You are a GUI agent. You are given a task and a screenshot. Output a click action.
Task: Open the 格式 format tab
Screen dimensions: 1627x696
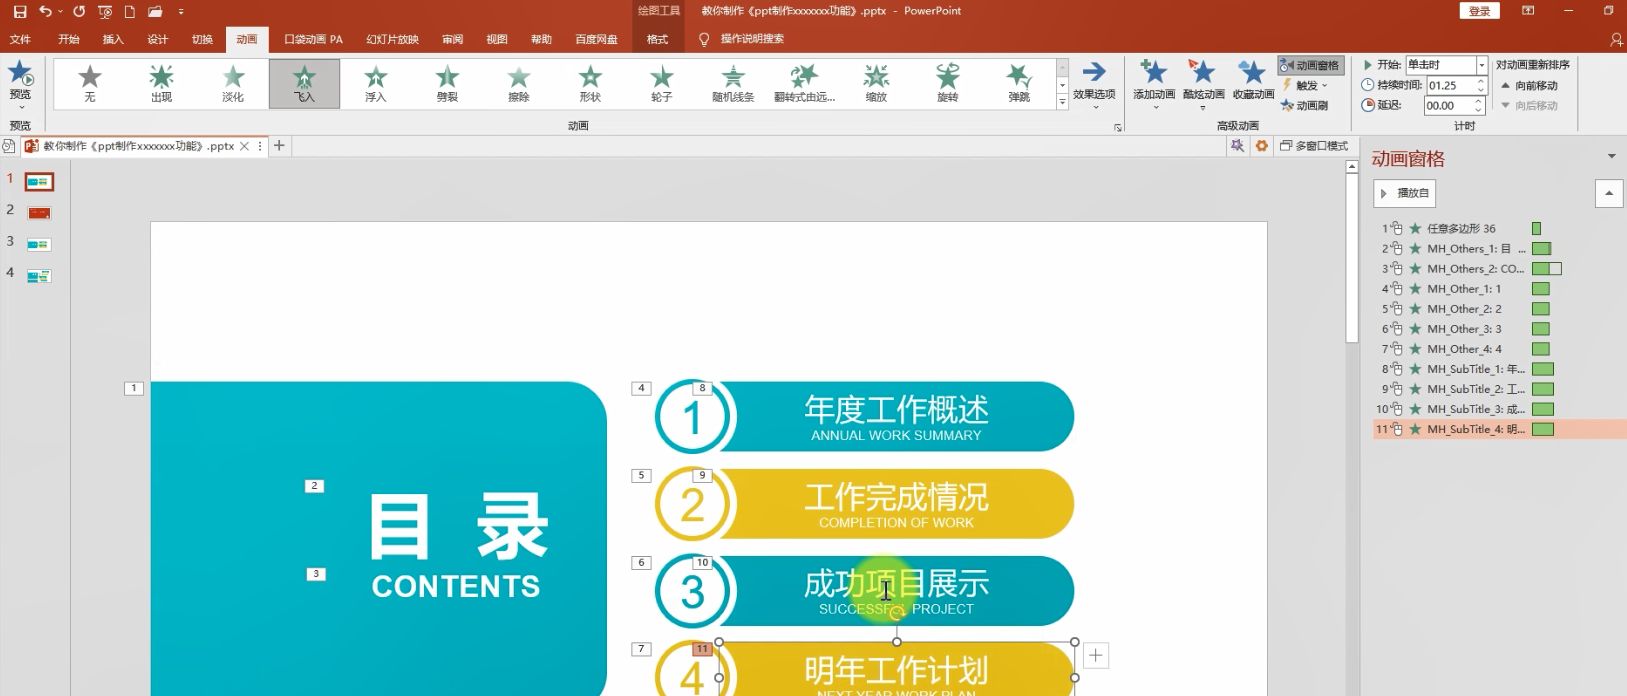click(x=657, y=39)
